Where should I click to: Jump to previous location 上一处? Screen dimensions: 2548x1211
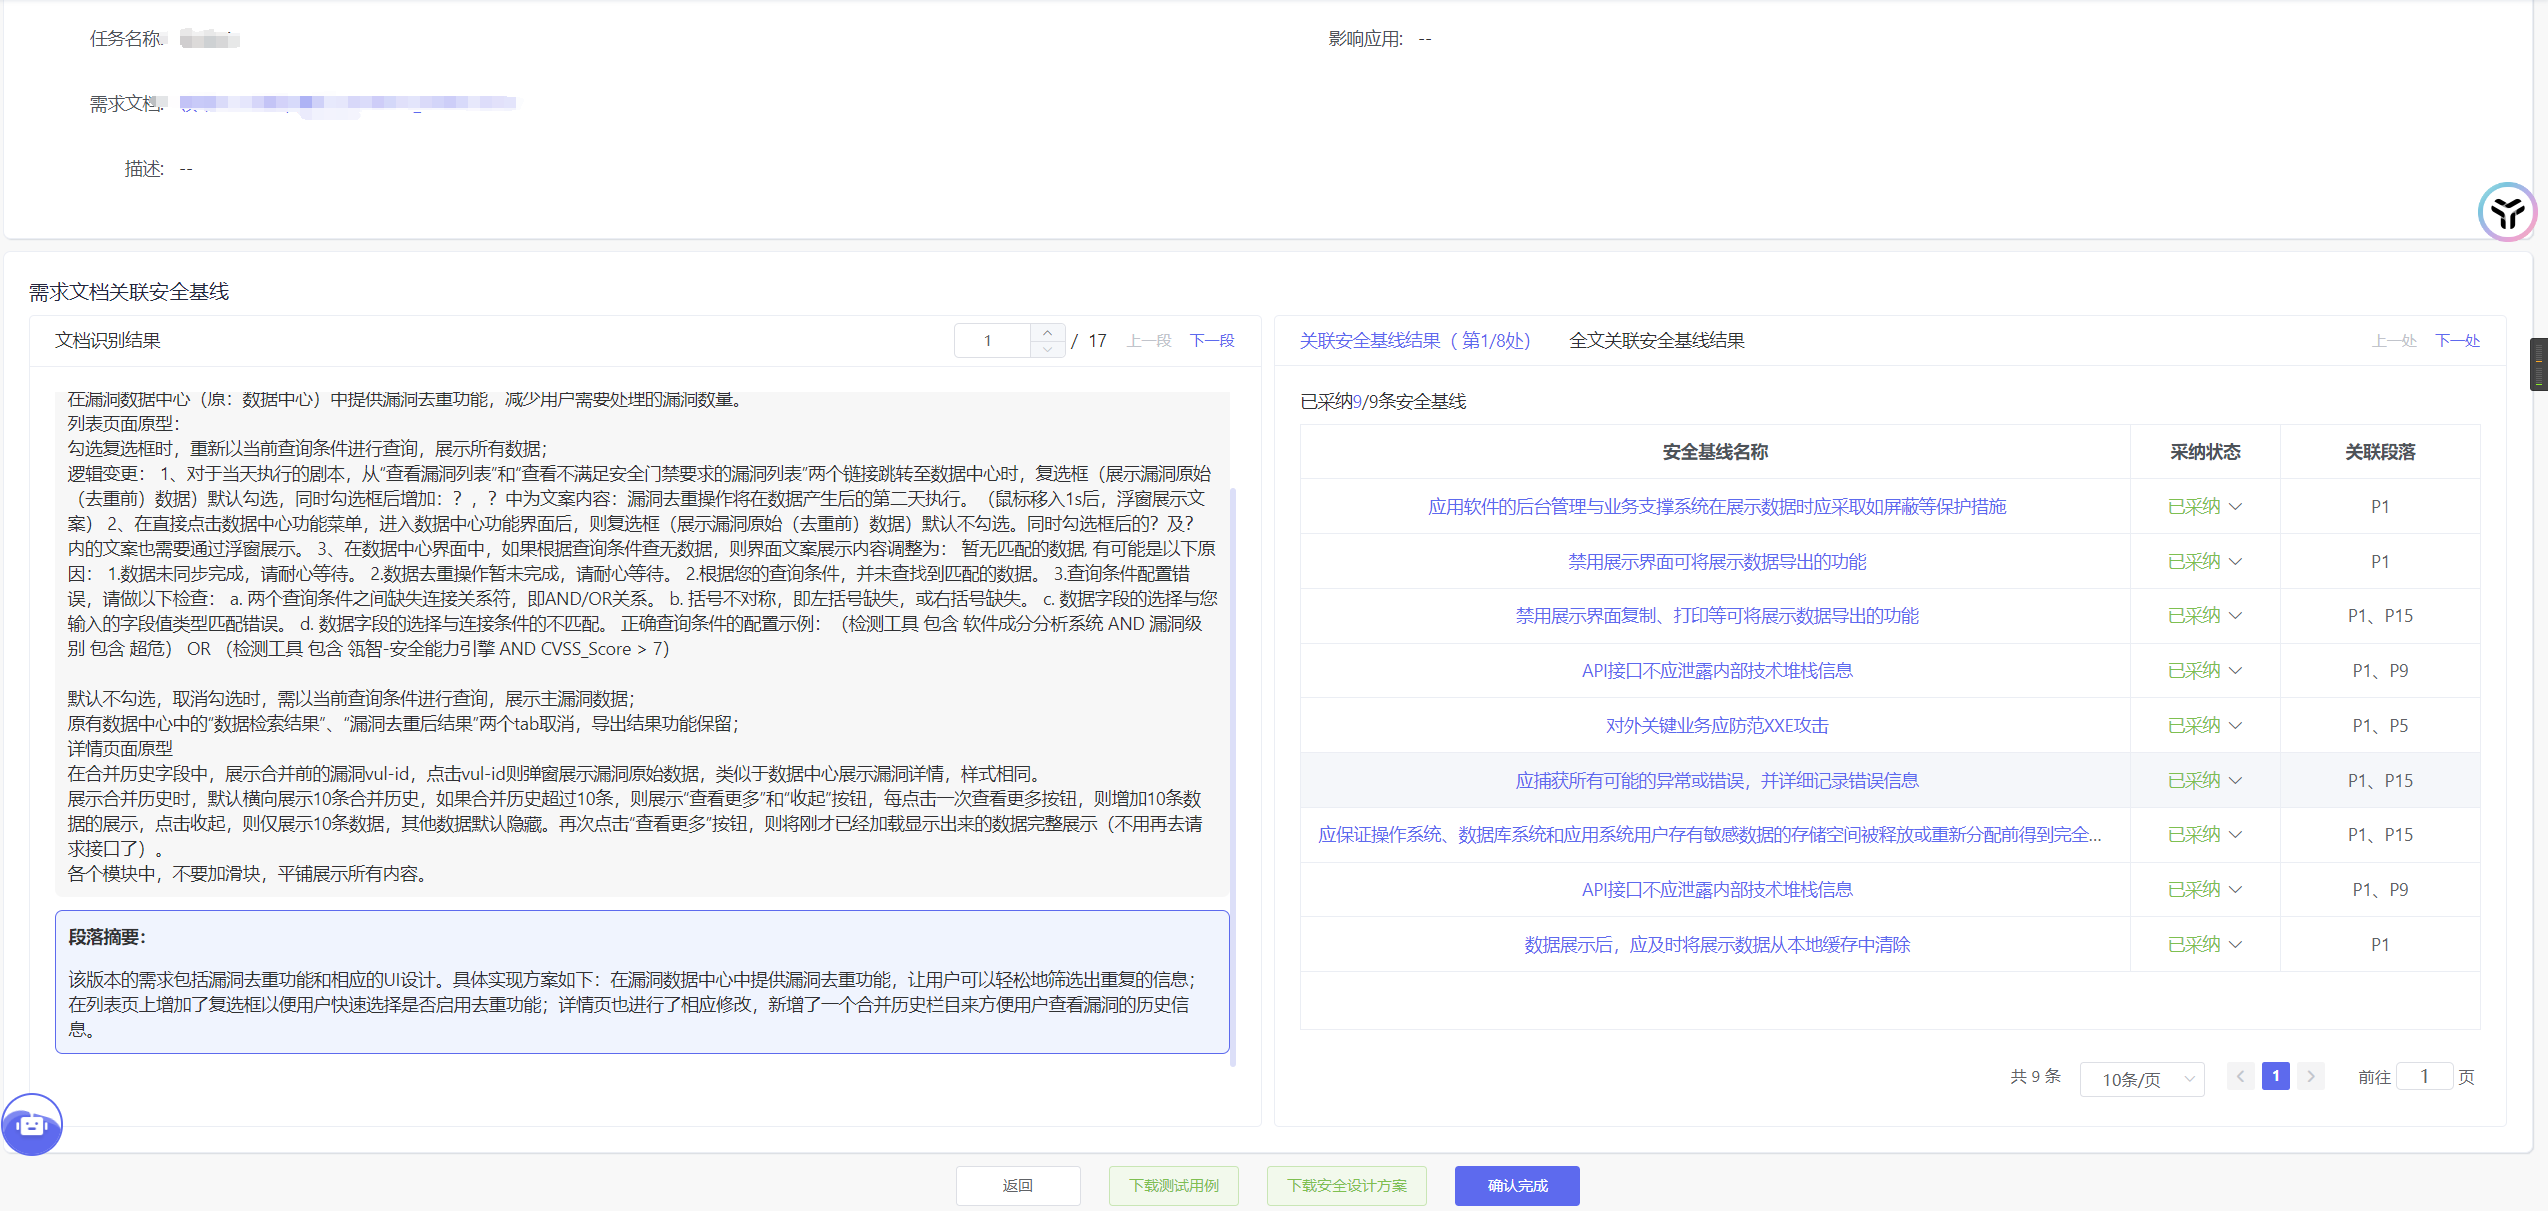(x=2394, y=341)
